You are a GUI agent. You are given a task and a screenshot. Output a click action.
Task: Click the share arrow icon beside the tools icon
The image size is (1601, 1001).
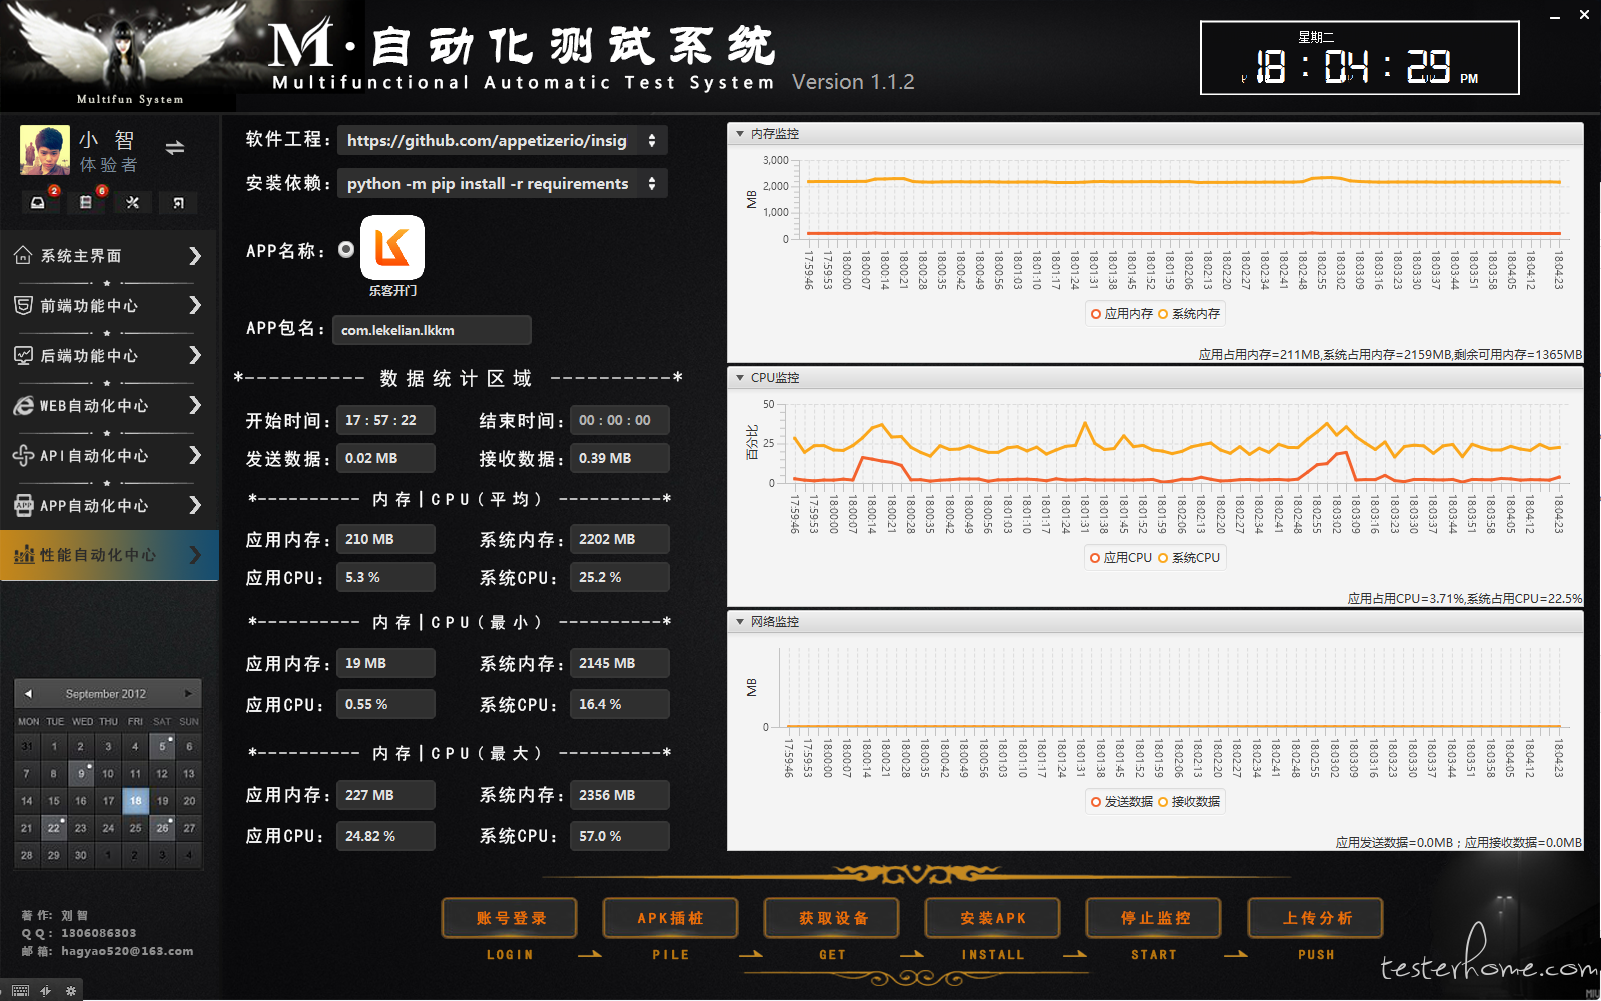[179, 203]
